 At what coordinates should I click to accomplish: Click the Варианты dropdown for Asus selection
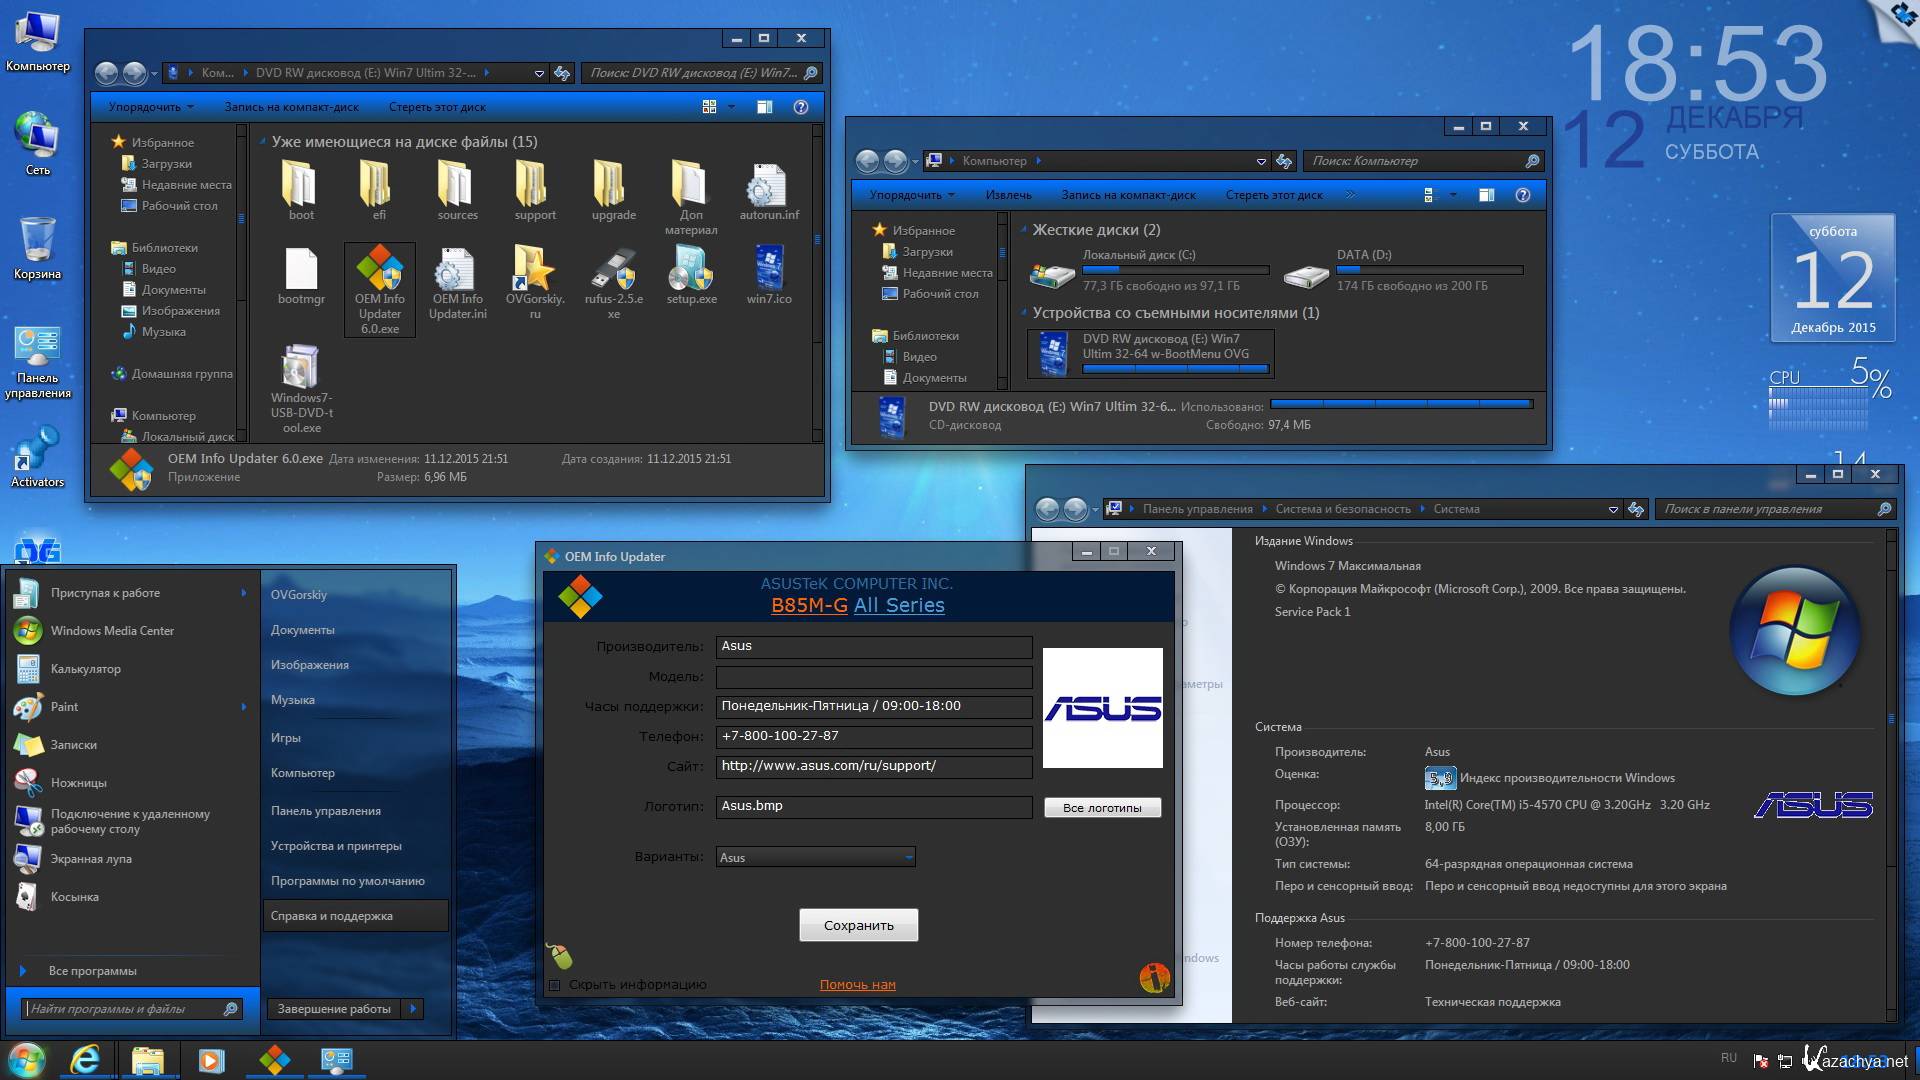coord(812,857)
